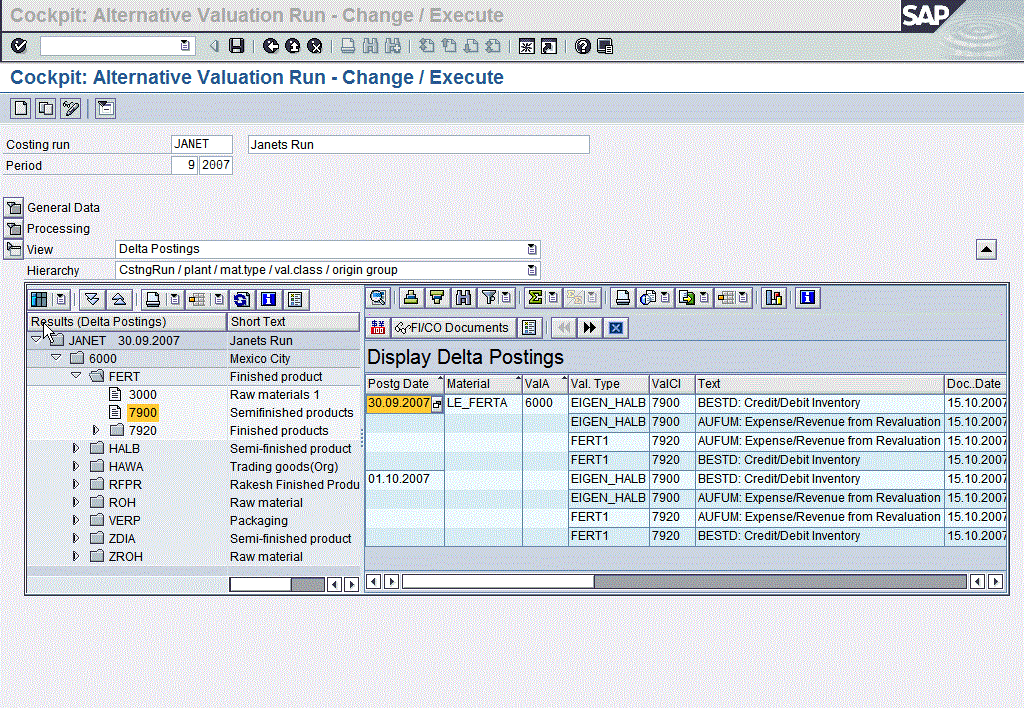Click the FI/CO Documents button
This screenshot has width=1024, height=708.
point(454,328)
